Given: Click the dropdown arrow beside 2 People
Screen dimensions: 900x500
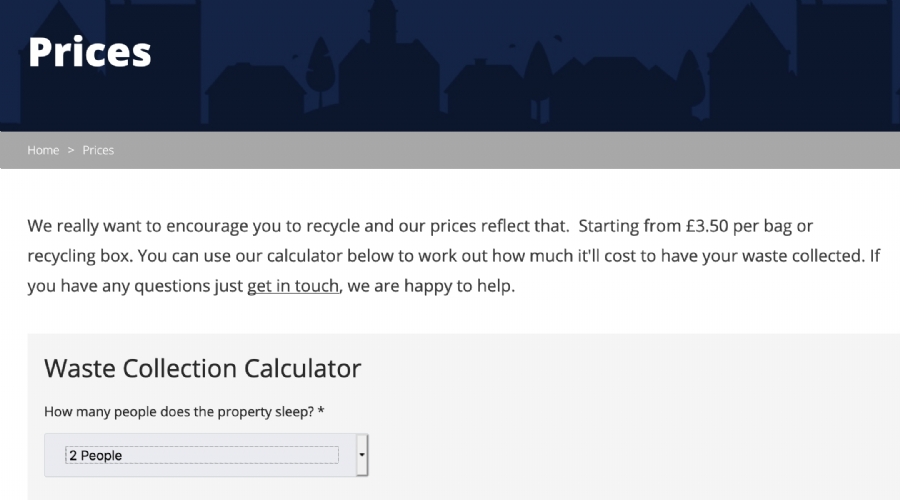Looking at the screenshot, I should 362,455.
